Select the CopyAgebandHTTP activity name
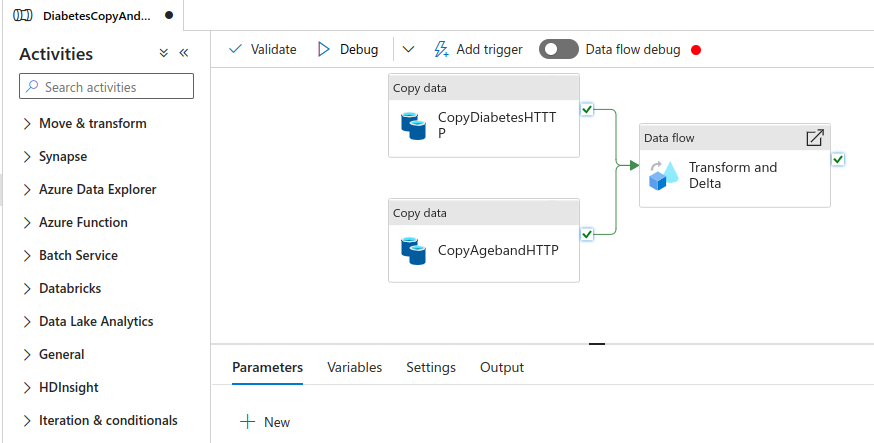 coord(498,250)
